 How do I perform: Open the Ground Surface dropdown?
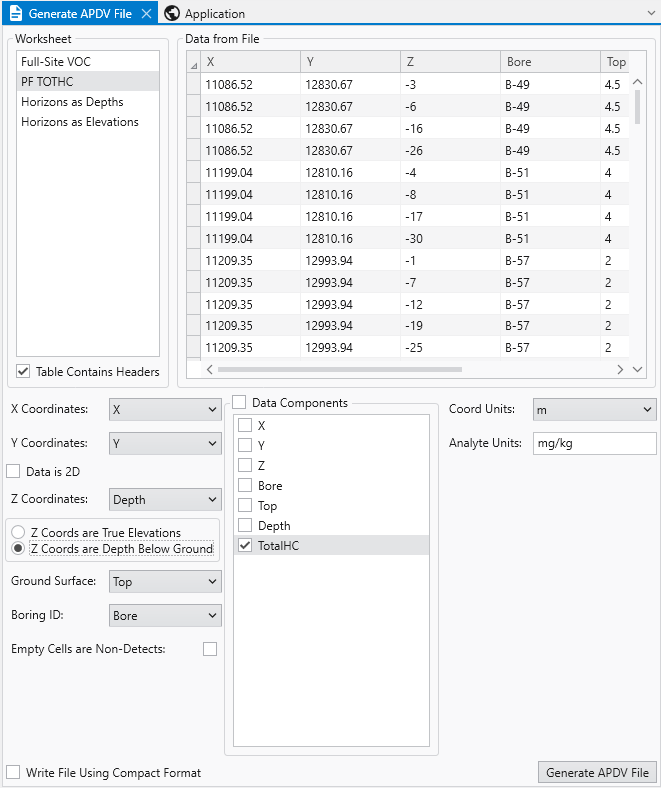pyautogui.click(x=165, y=582)
